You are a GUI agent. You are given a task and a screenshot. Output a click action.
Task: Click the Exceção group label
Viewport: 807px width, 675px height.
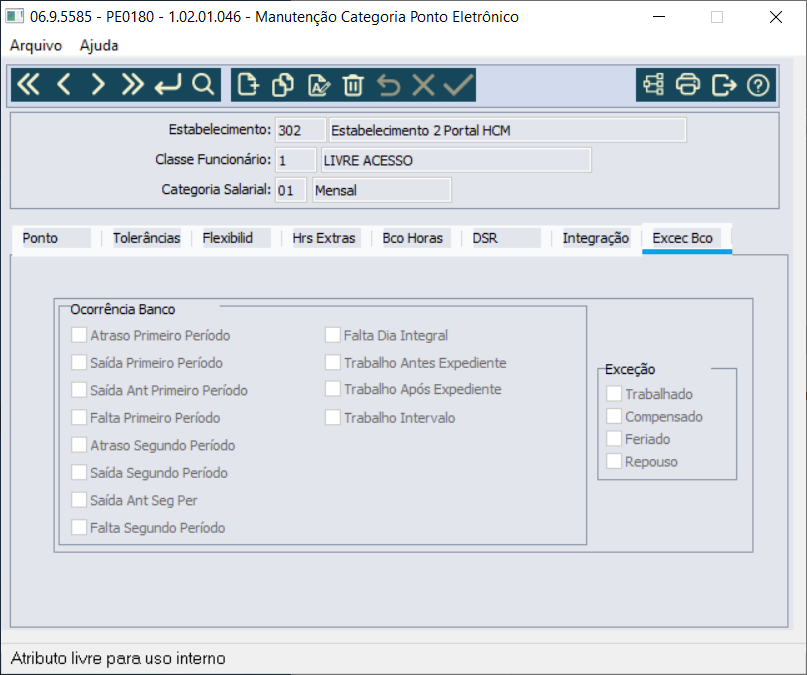click(x=629, y=369)
